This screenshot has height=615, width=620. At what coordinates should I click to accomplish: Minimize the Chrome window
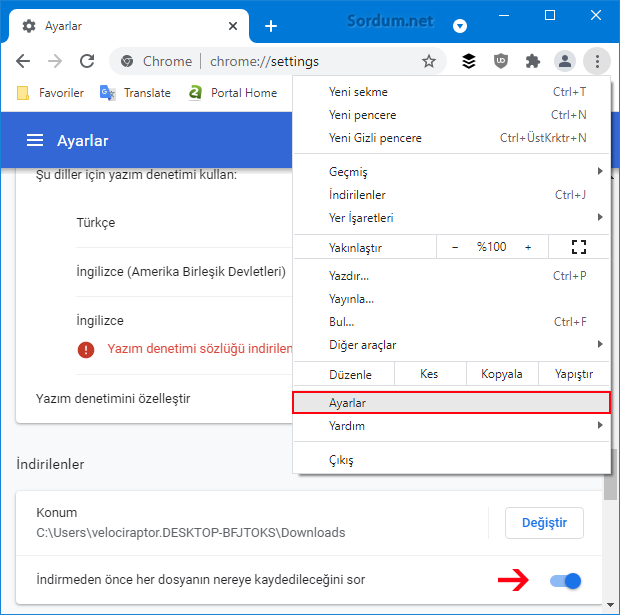(x=504, y=15)
